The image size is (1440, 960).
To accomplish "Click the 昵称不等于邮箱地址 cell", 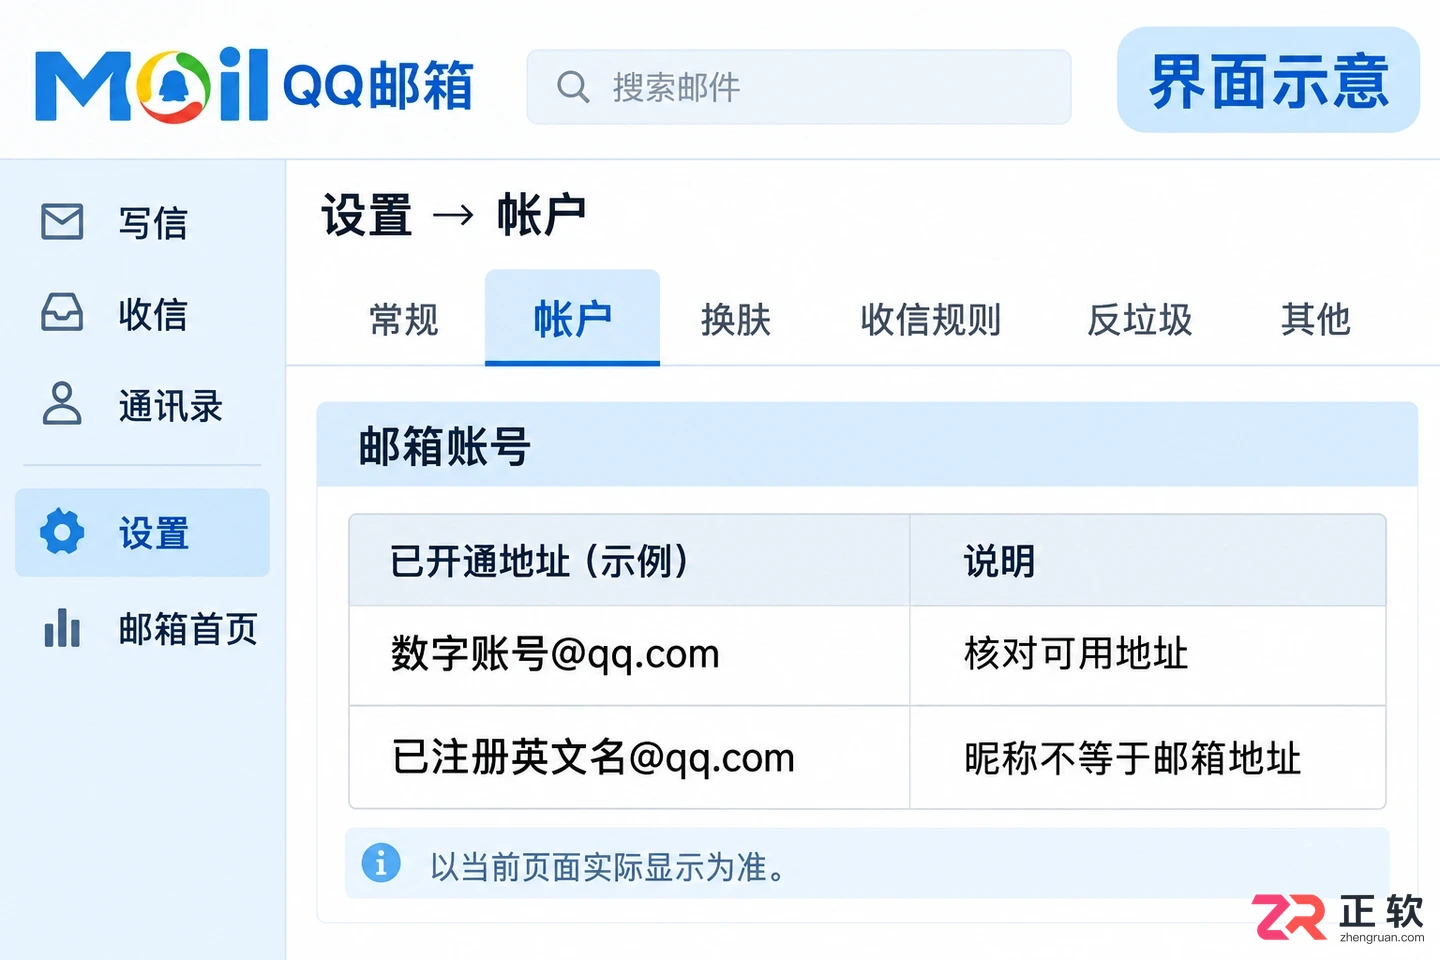I will (1148, 757).
